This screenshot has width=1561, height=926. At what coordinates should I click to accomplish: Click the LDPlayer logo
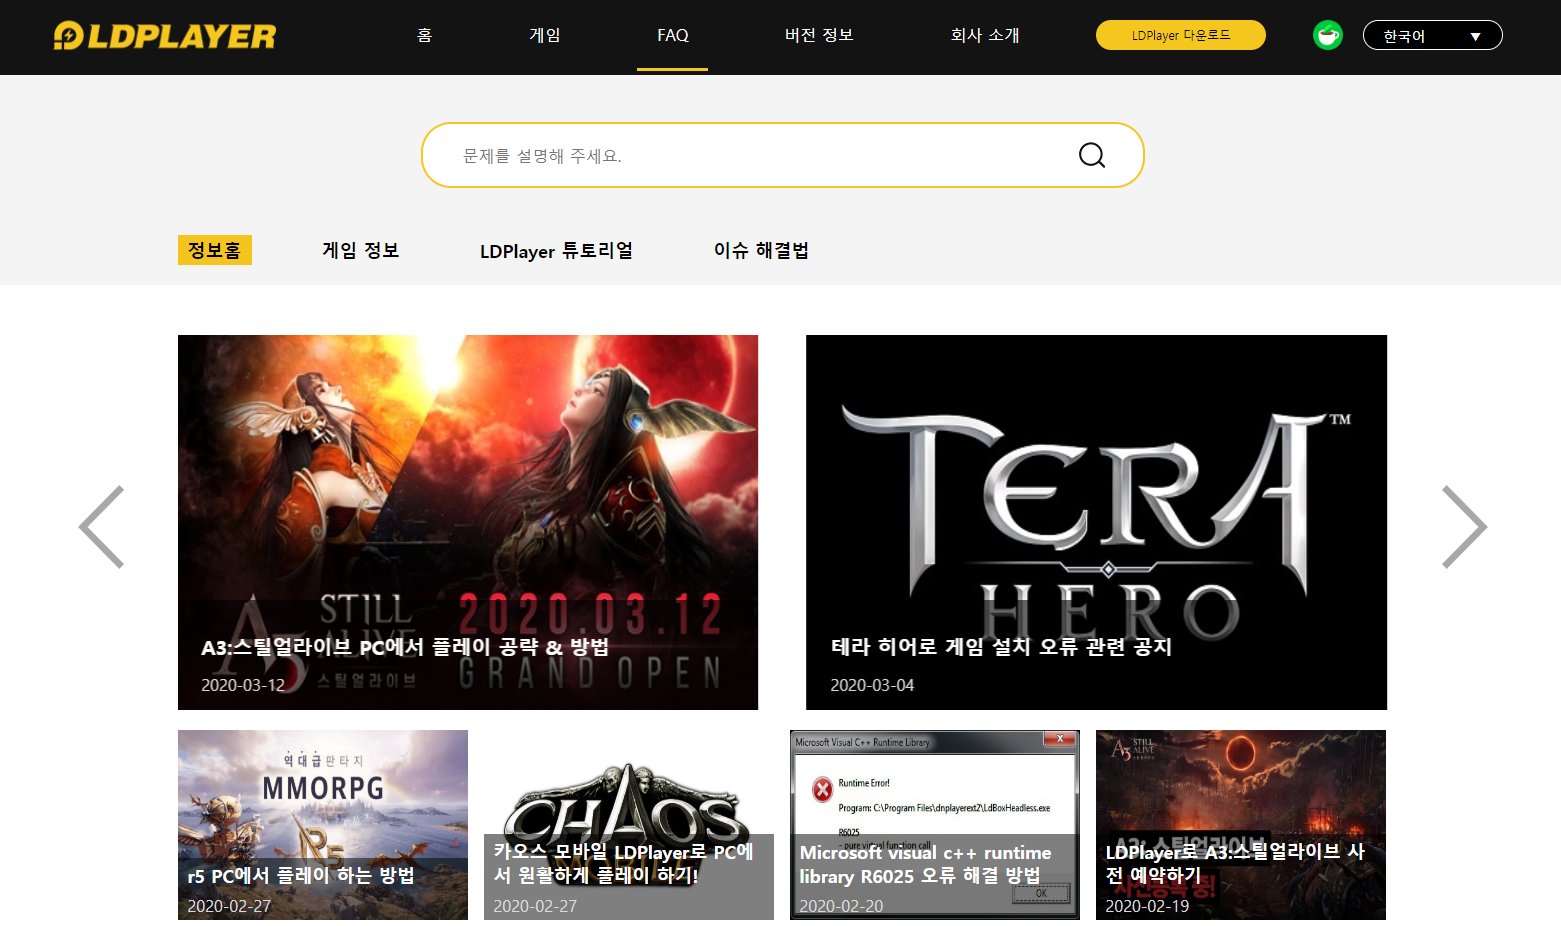coord(165,36)
